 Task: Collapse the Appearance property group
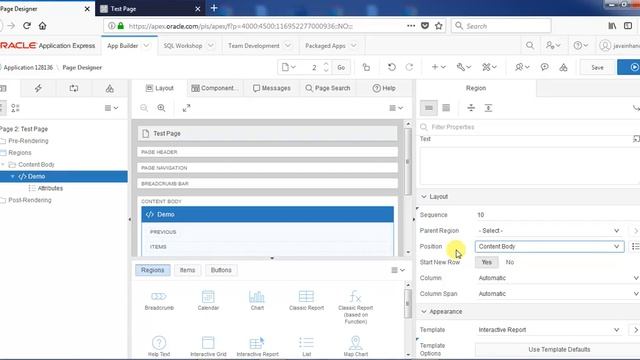(424, 311)
